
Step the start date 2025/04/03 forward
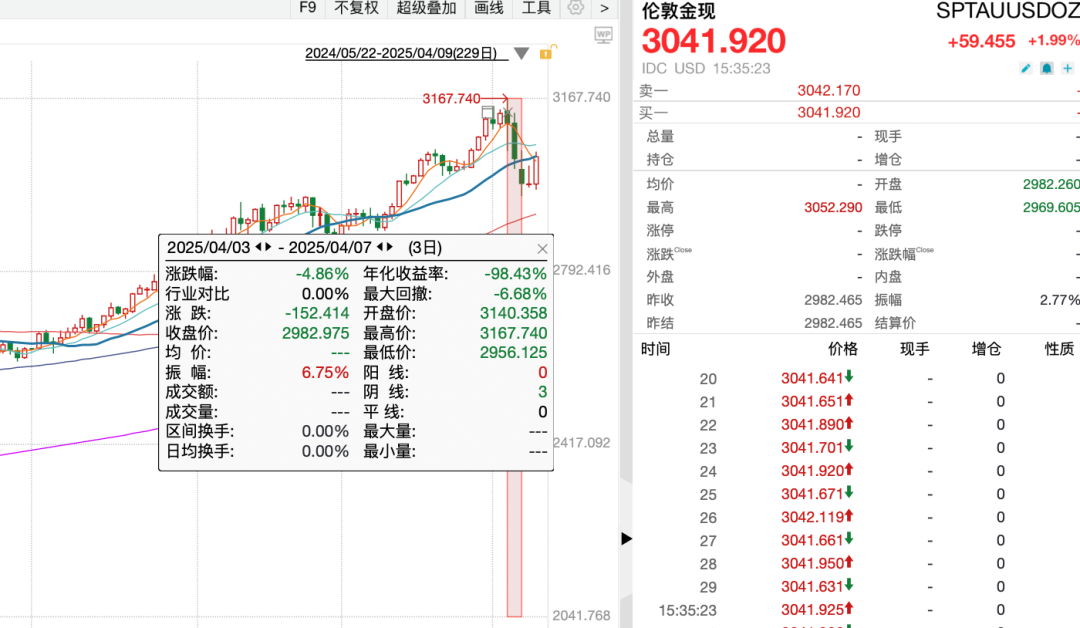(268, 247)
